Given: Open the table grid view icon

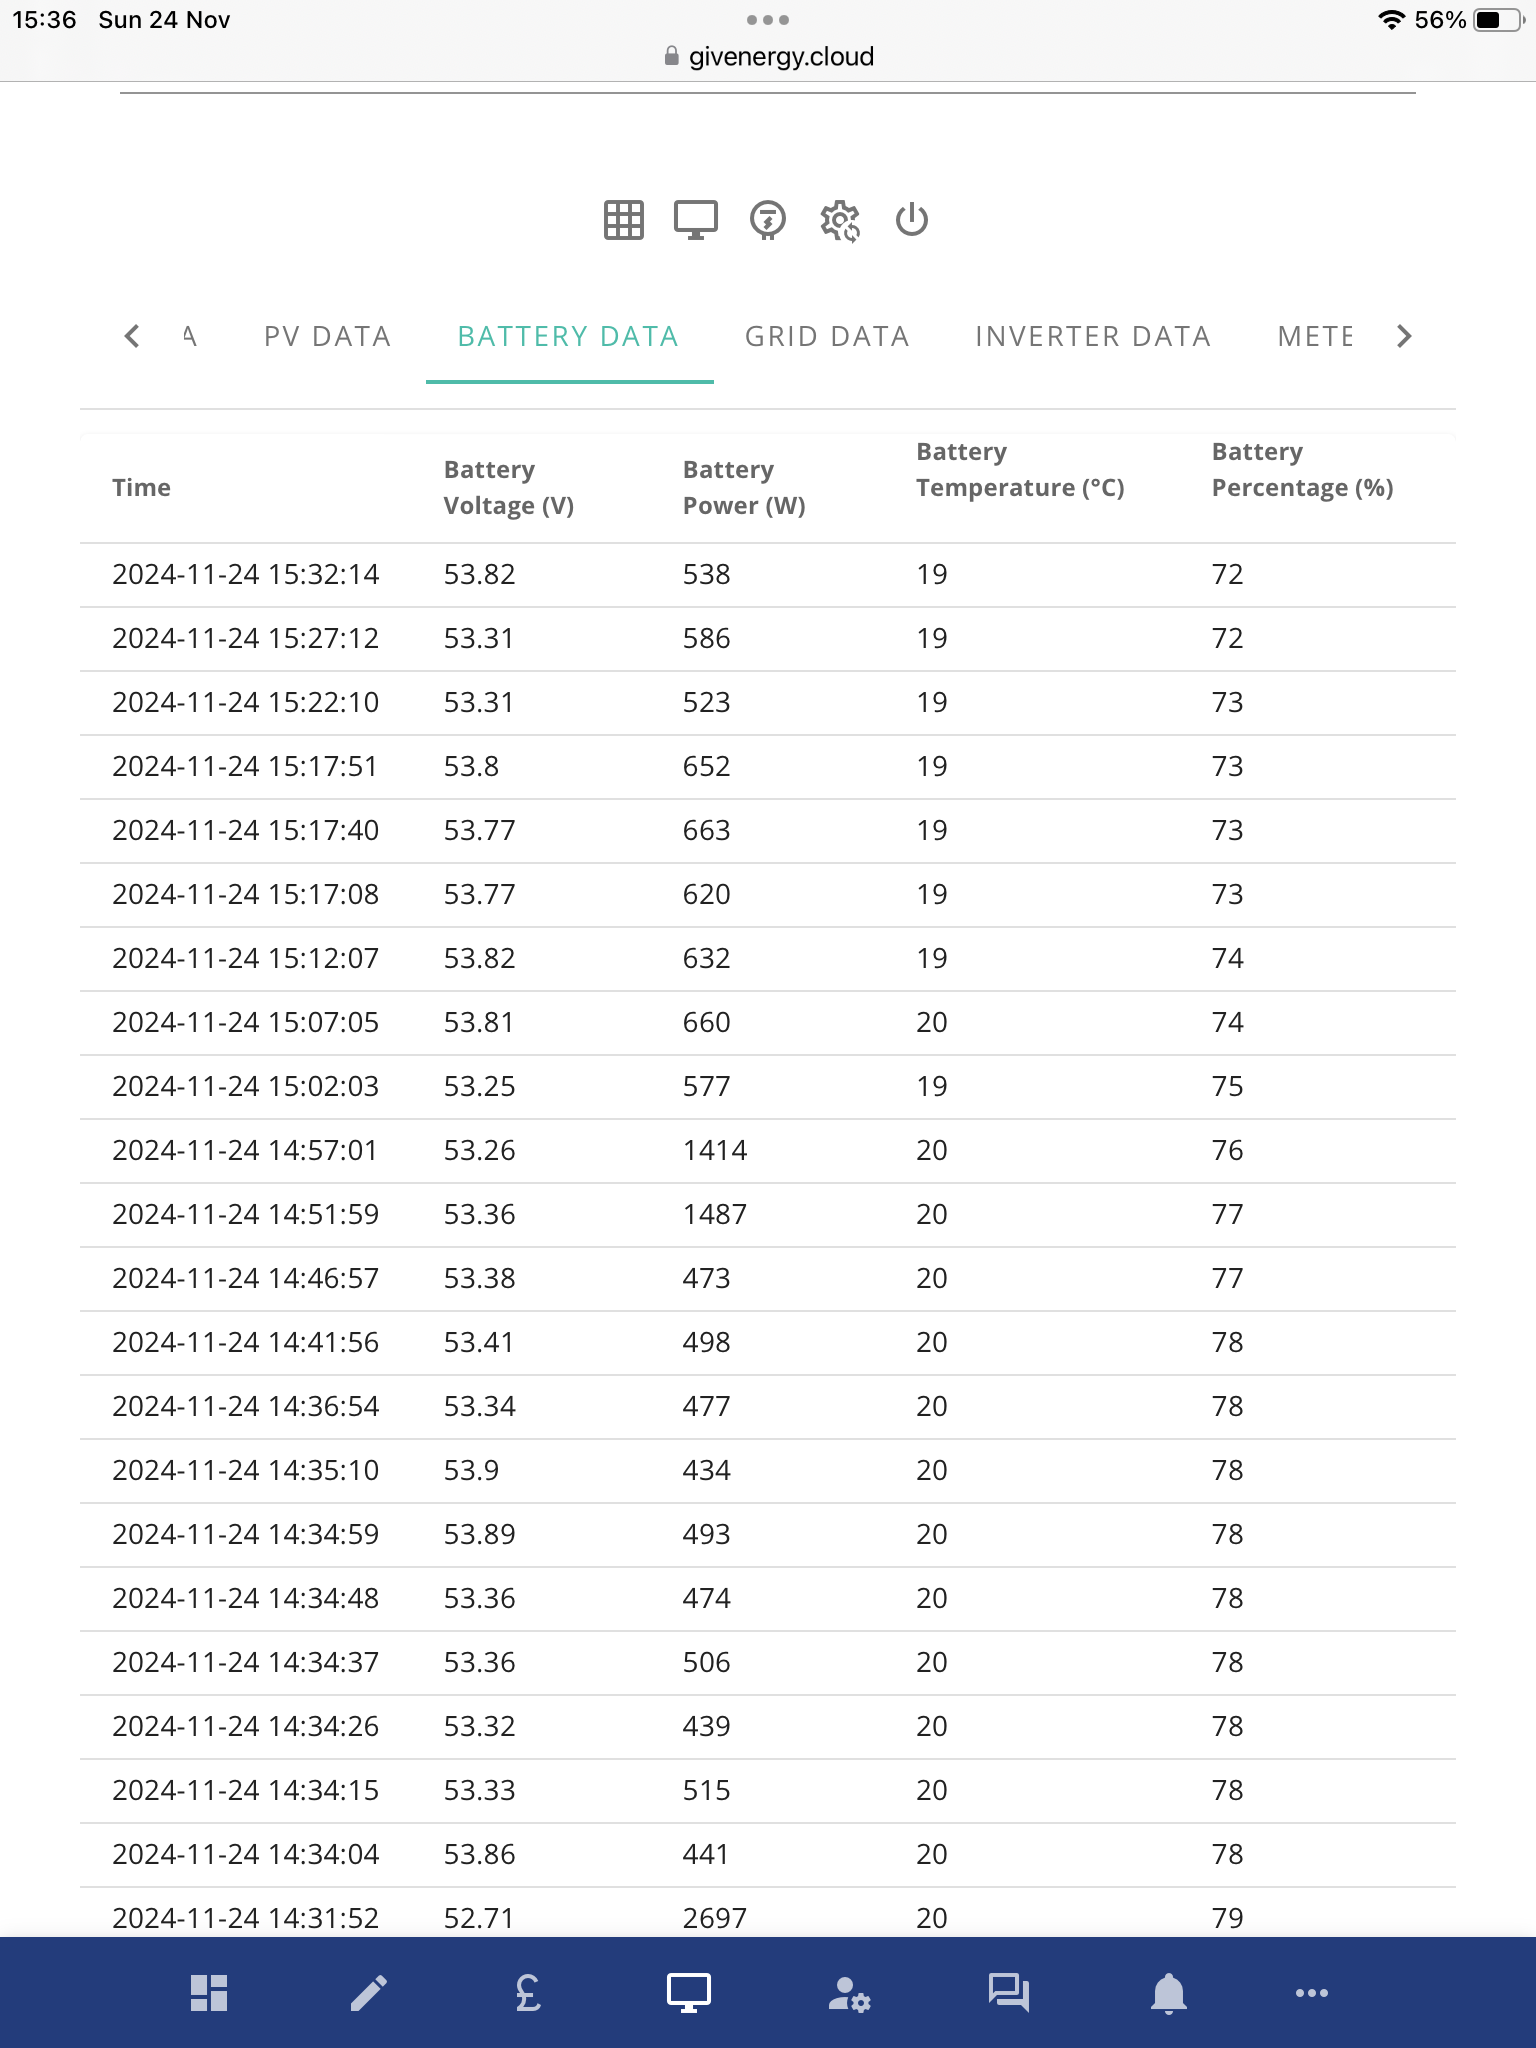Looking at the screenshot, I should pos(624,220).
